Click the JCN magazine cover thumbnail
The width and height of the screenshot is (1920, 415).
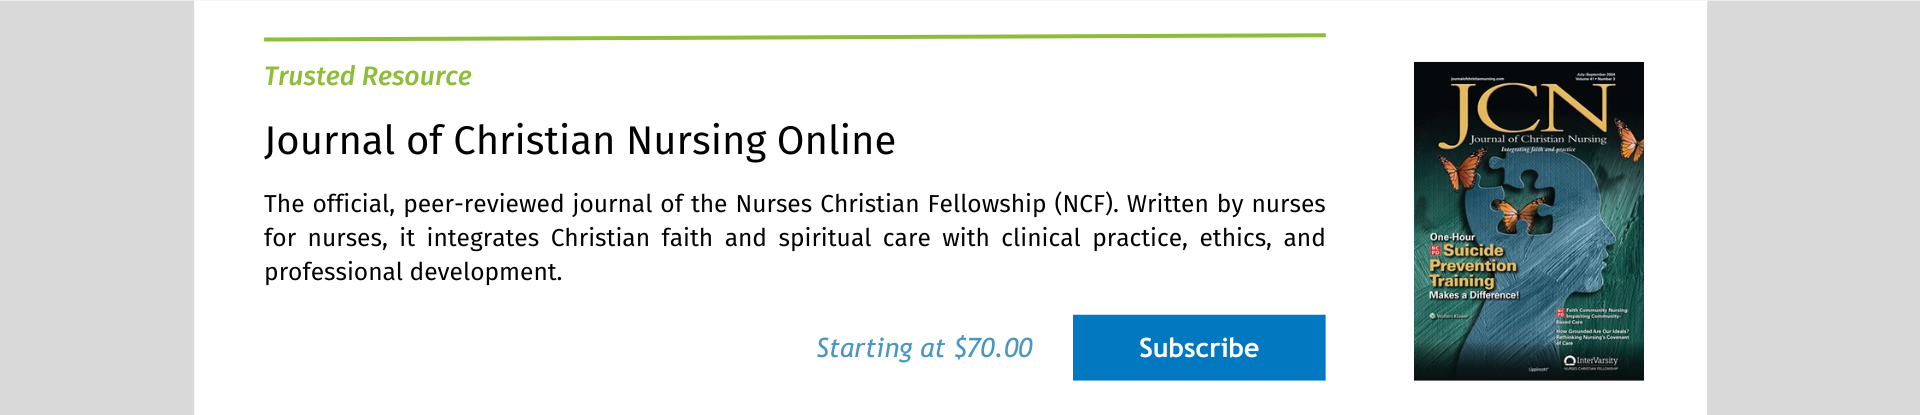(1528, 221)
